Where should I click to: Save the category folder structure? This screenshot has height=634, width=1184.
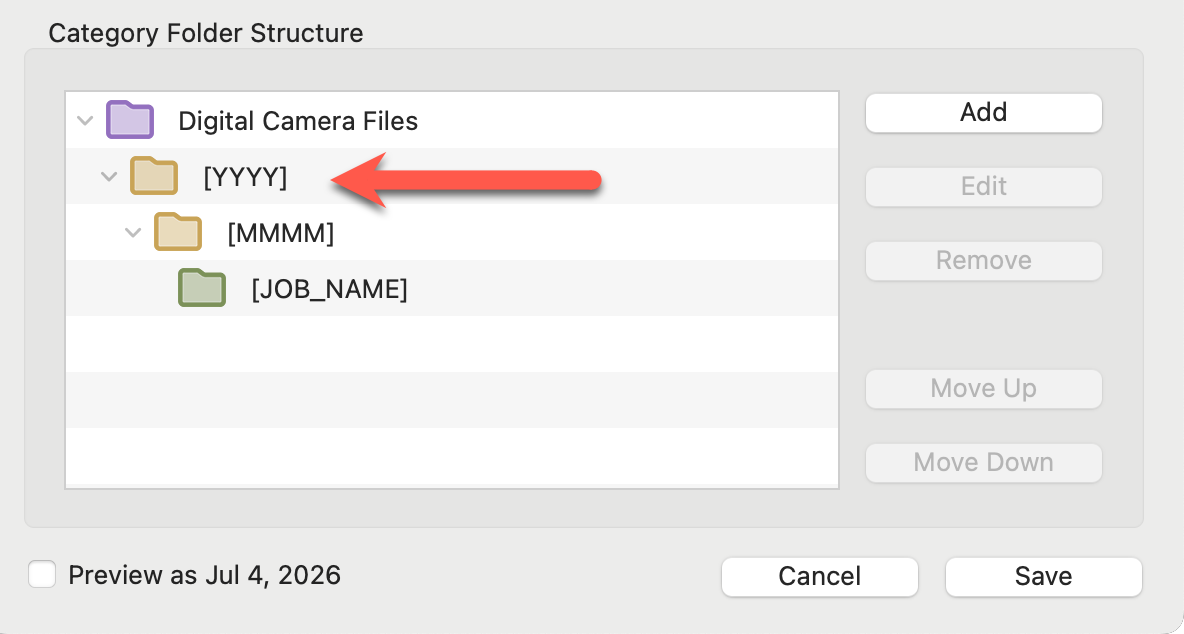pos(1043,576)
